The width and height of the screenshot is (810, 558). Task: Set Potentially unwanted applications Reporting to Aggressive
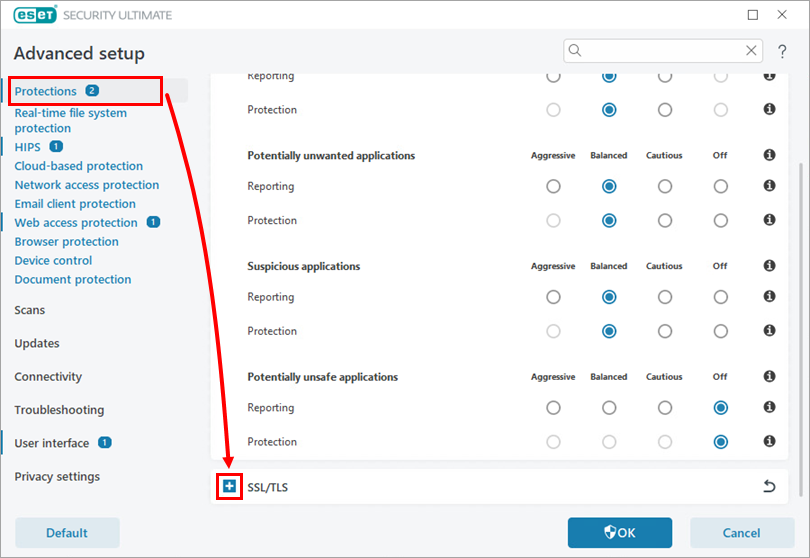pyautogui.click(x=553, y=187)
